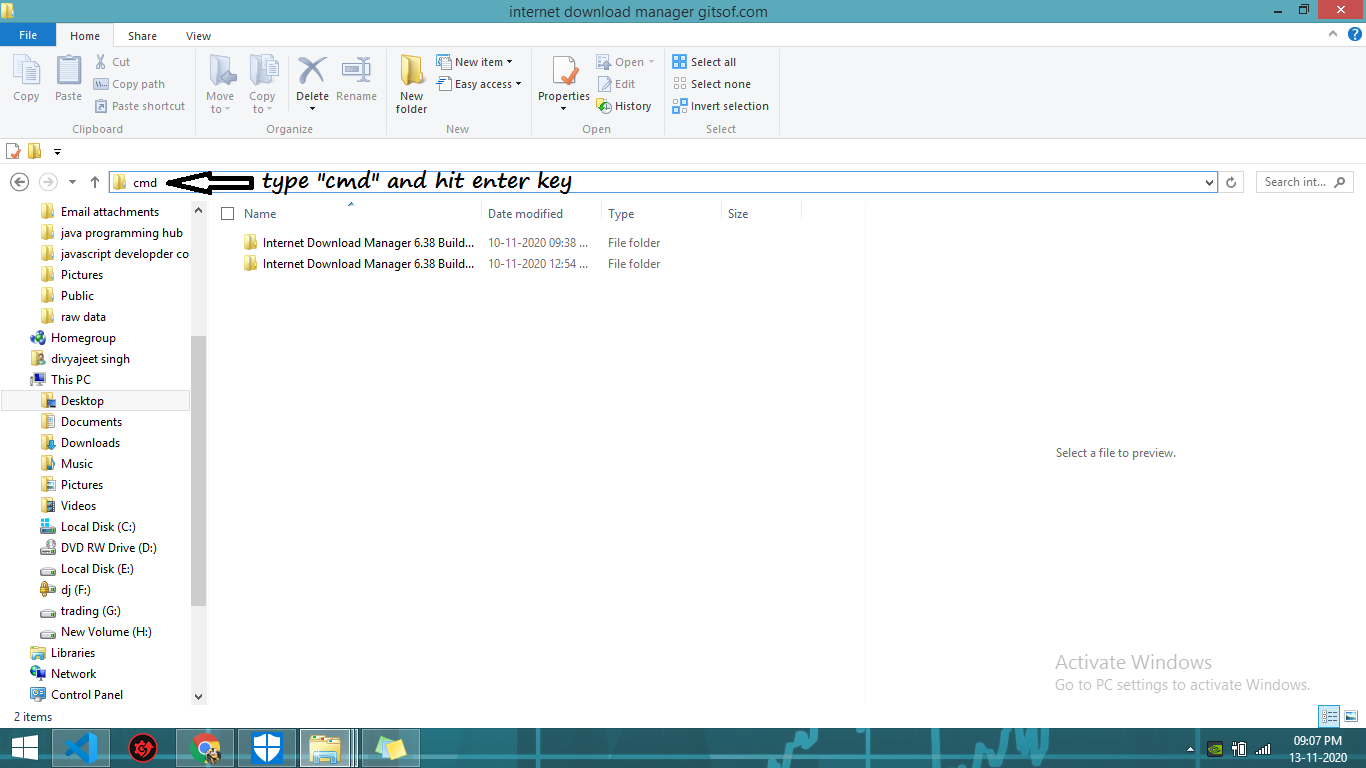Click the Rename icon
The height and width of the screenshot is (768, 1366).
click(x=356, y=71)
